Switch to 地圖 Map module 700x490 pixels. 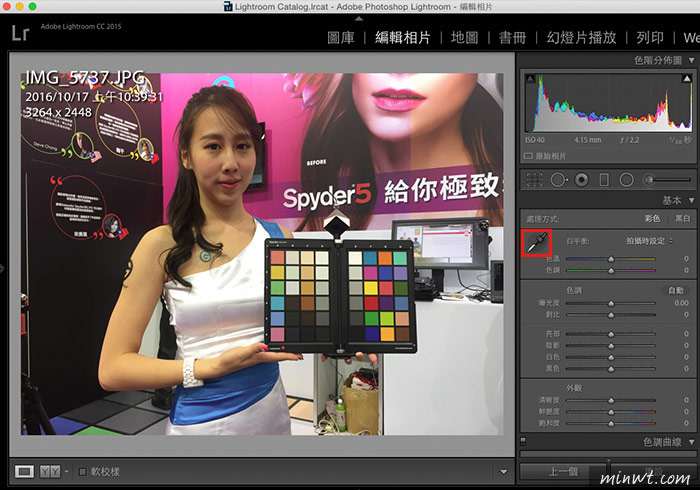pos(464,37)
